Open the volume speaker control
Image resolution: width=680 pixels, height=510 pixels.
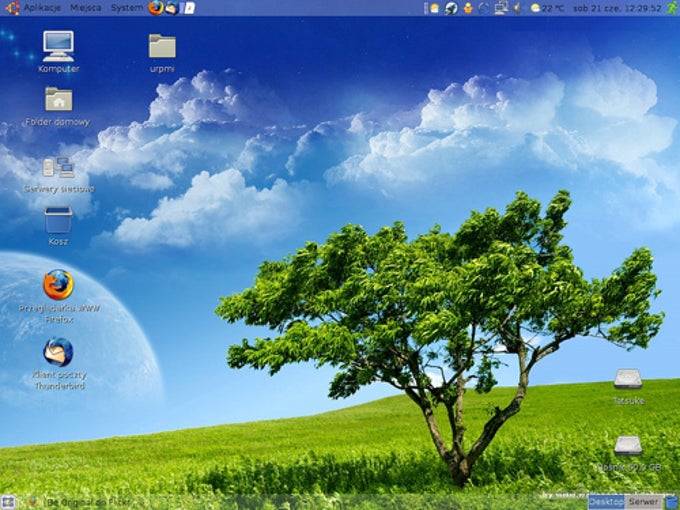click(x=517, y=8)
